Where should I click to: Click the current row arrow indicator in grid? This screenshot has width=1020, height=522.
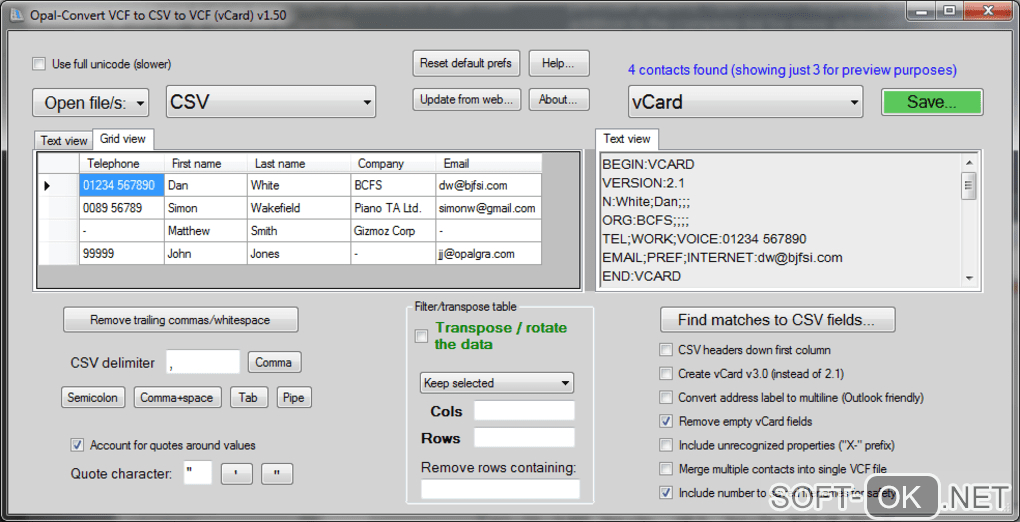pos(47,186)
